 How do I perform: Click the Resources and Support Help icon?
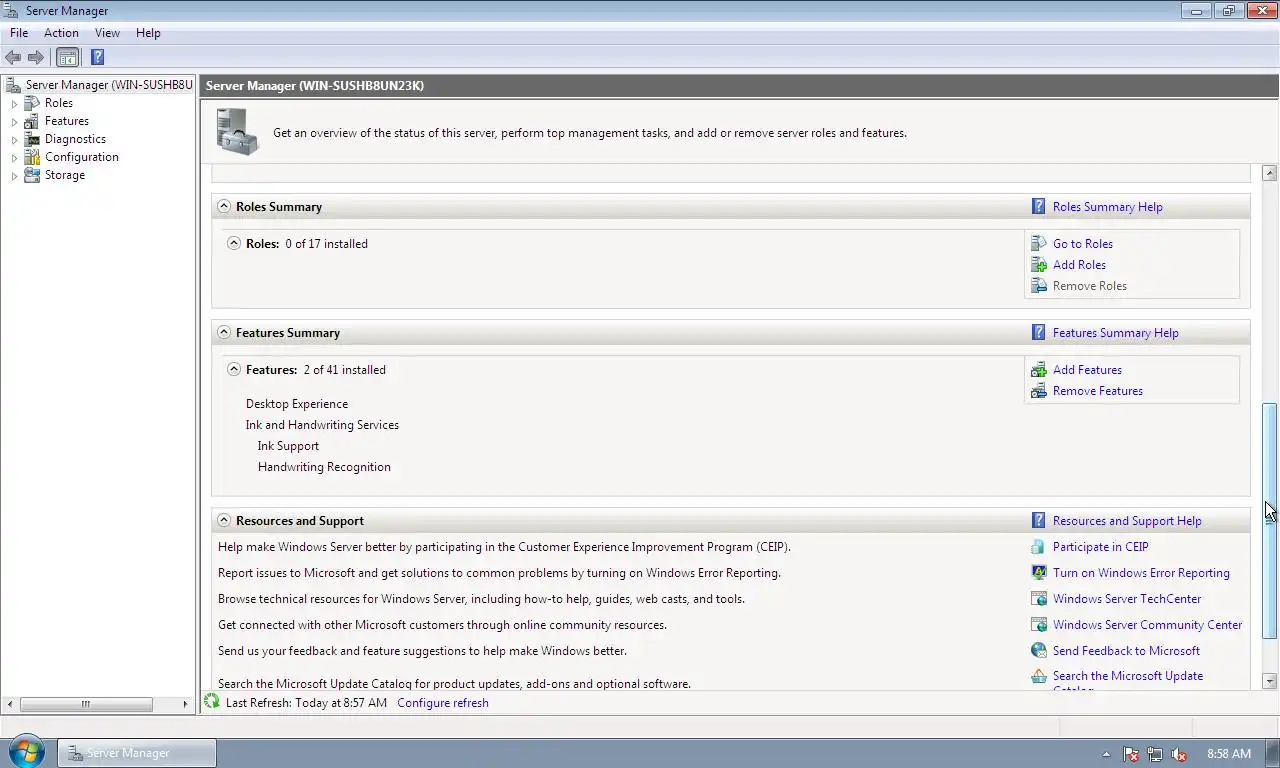pos(1039,521)
